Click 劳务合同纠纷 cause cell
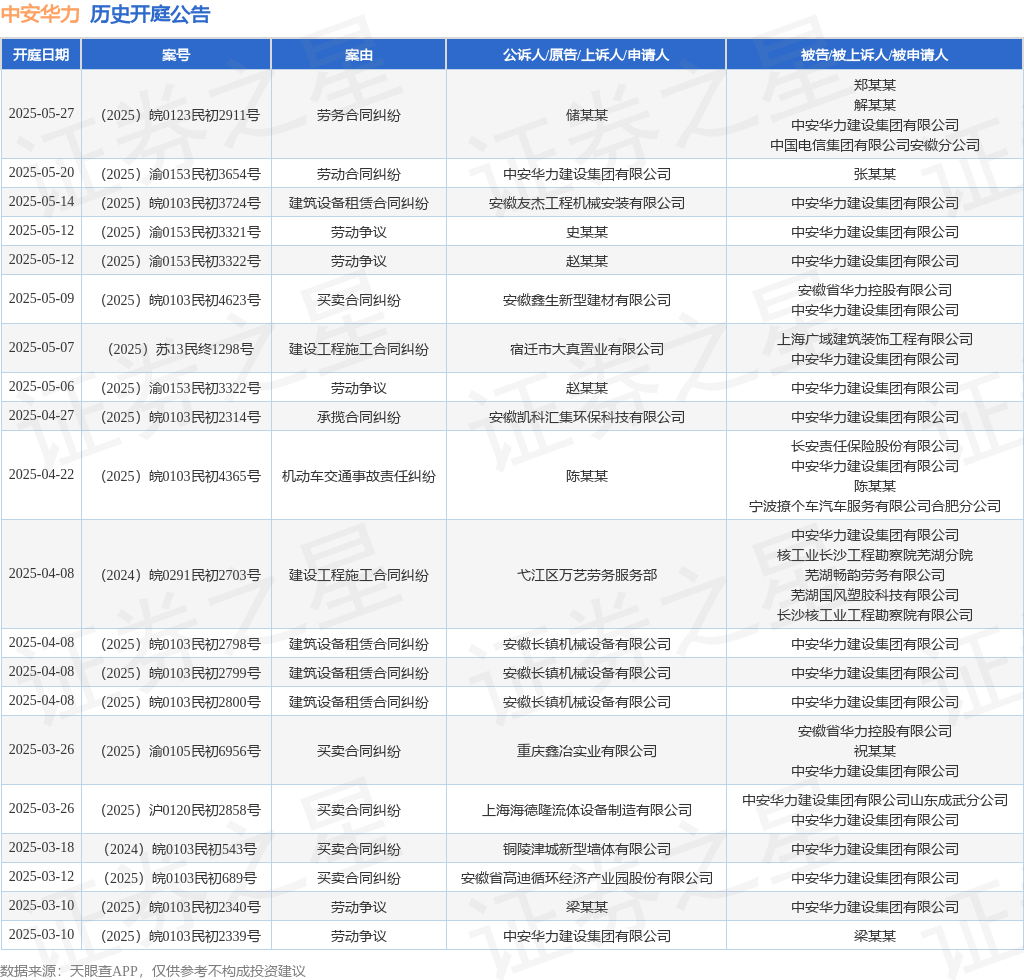 [x=359, y=115]
